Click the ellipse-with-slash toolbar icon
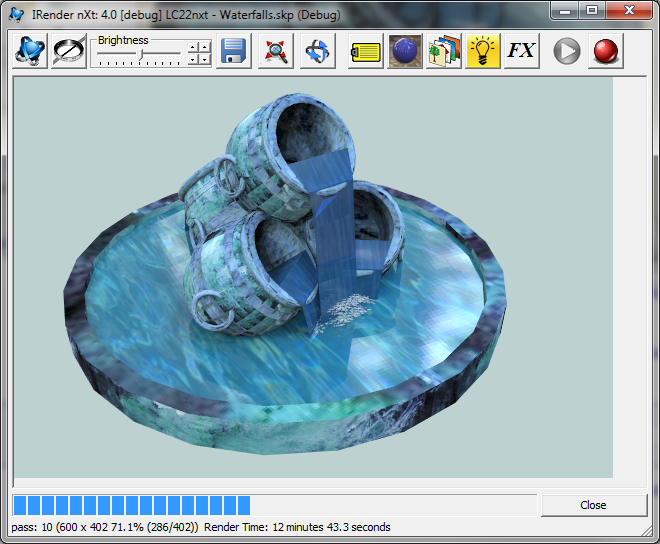This screenshot has height=544, width=660. coord(69,51)
